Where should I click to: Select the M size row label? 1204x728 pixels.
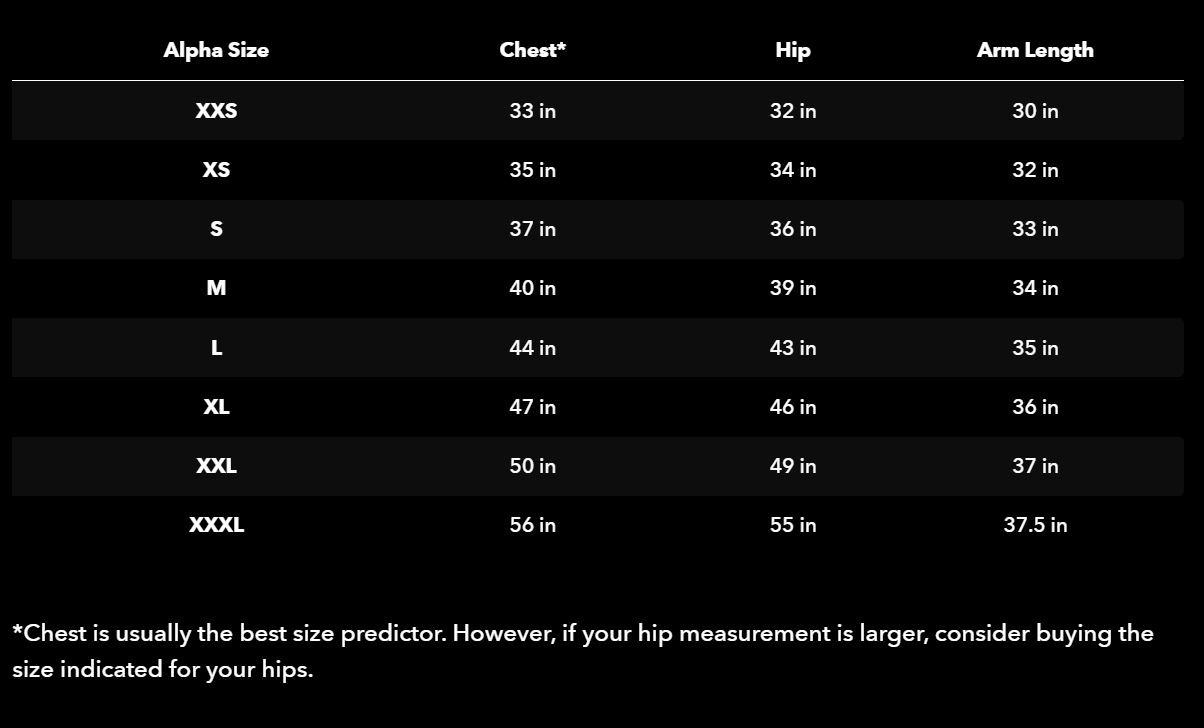tap(216, 288)
